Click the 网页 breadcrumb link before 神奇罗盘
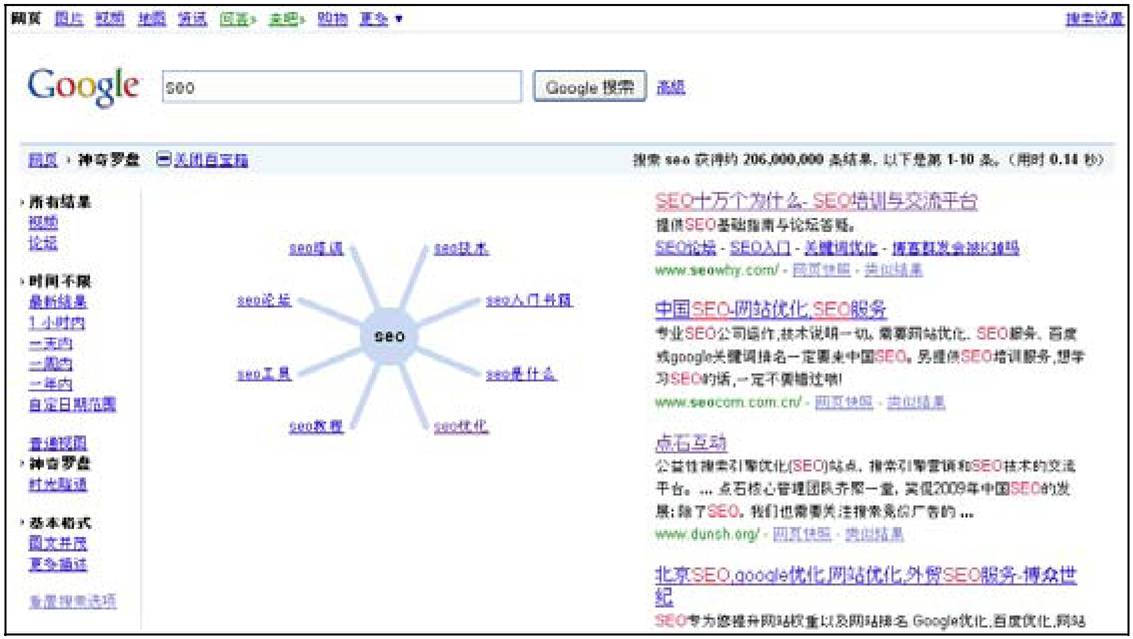1133x639 pixels. tap(43, 160)
